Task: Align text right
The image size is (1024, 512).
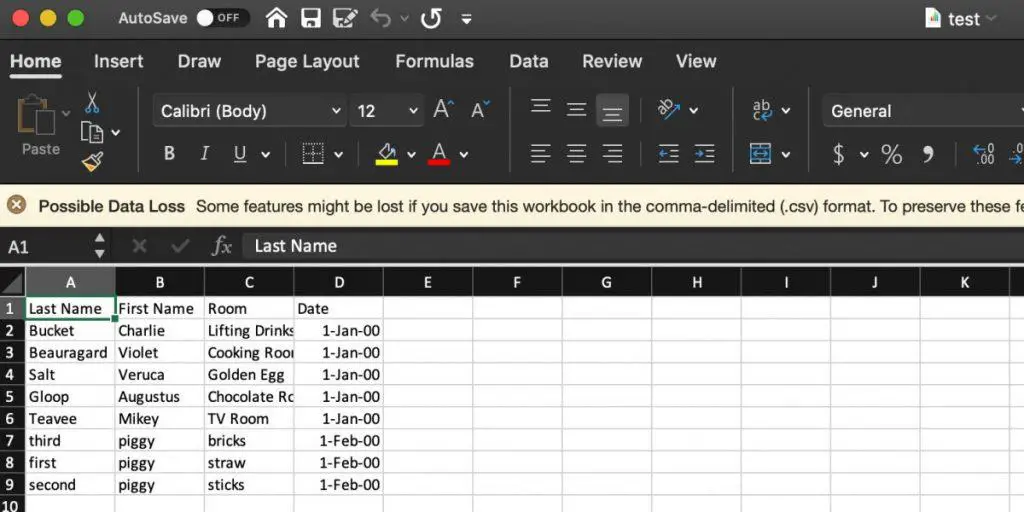Action: [612, 154]
